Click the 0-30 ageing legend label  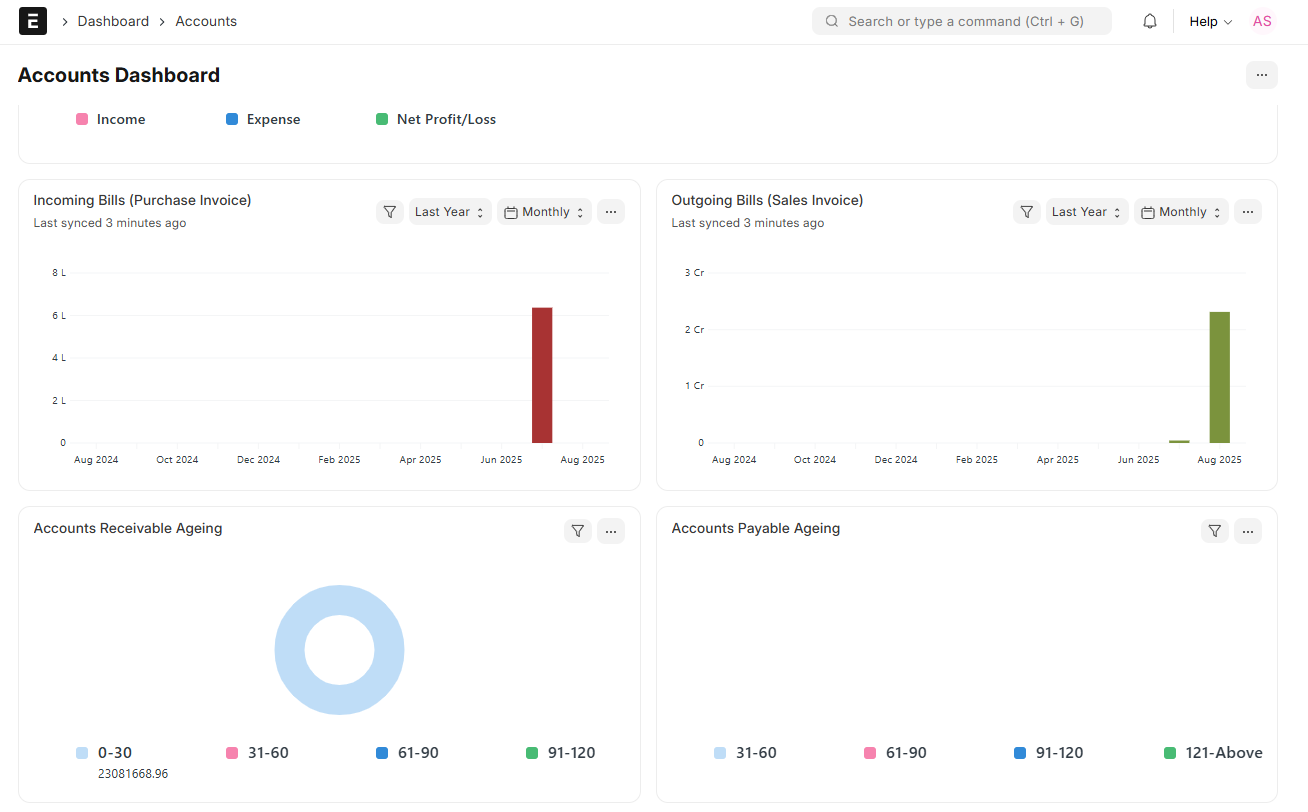[113, 752]
